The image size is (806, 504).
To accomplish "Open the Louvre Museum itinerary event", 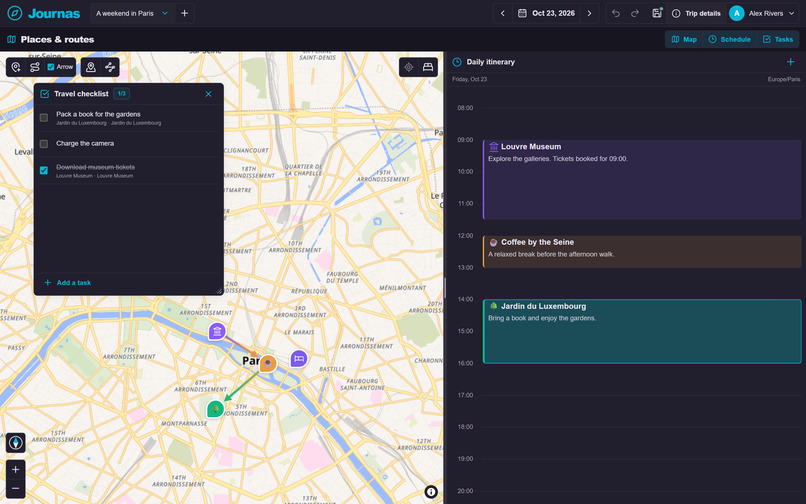I will coord(642,179).
